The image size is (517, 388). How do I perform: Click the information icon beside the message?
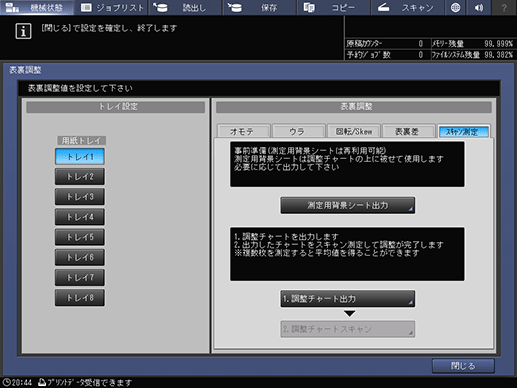point(23,31)
